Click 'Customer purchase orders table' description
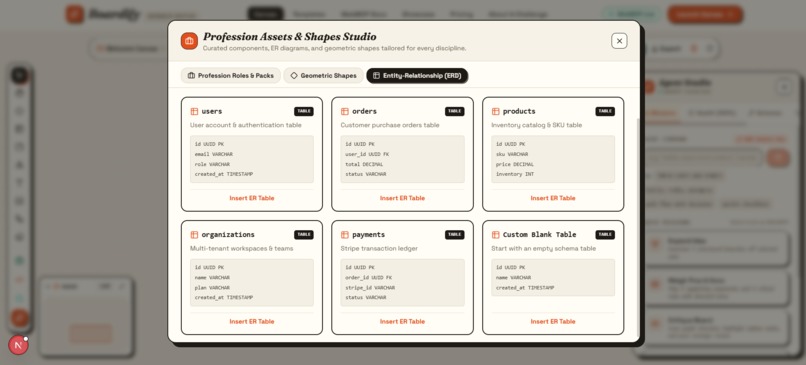Screen dimensions: 806x365 point(391,125)
